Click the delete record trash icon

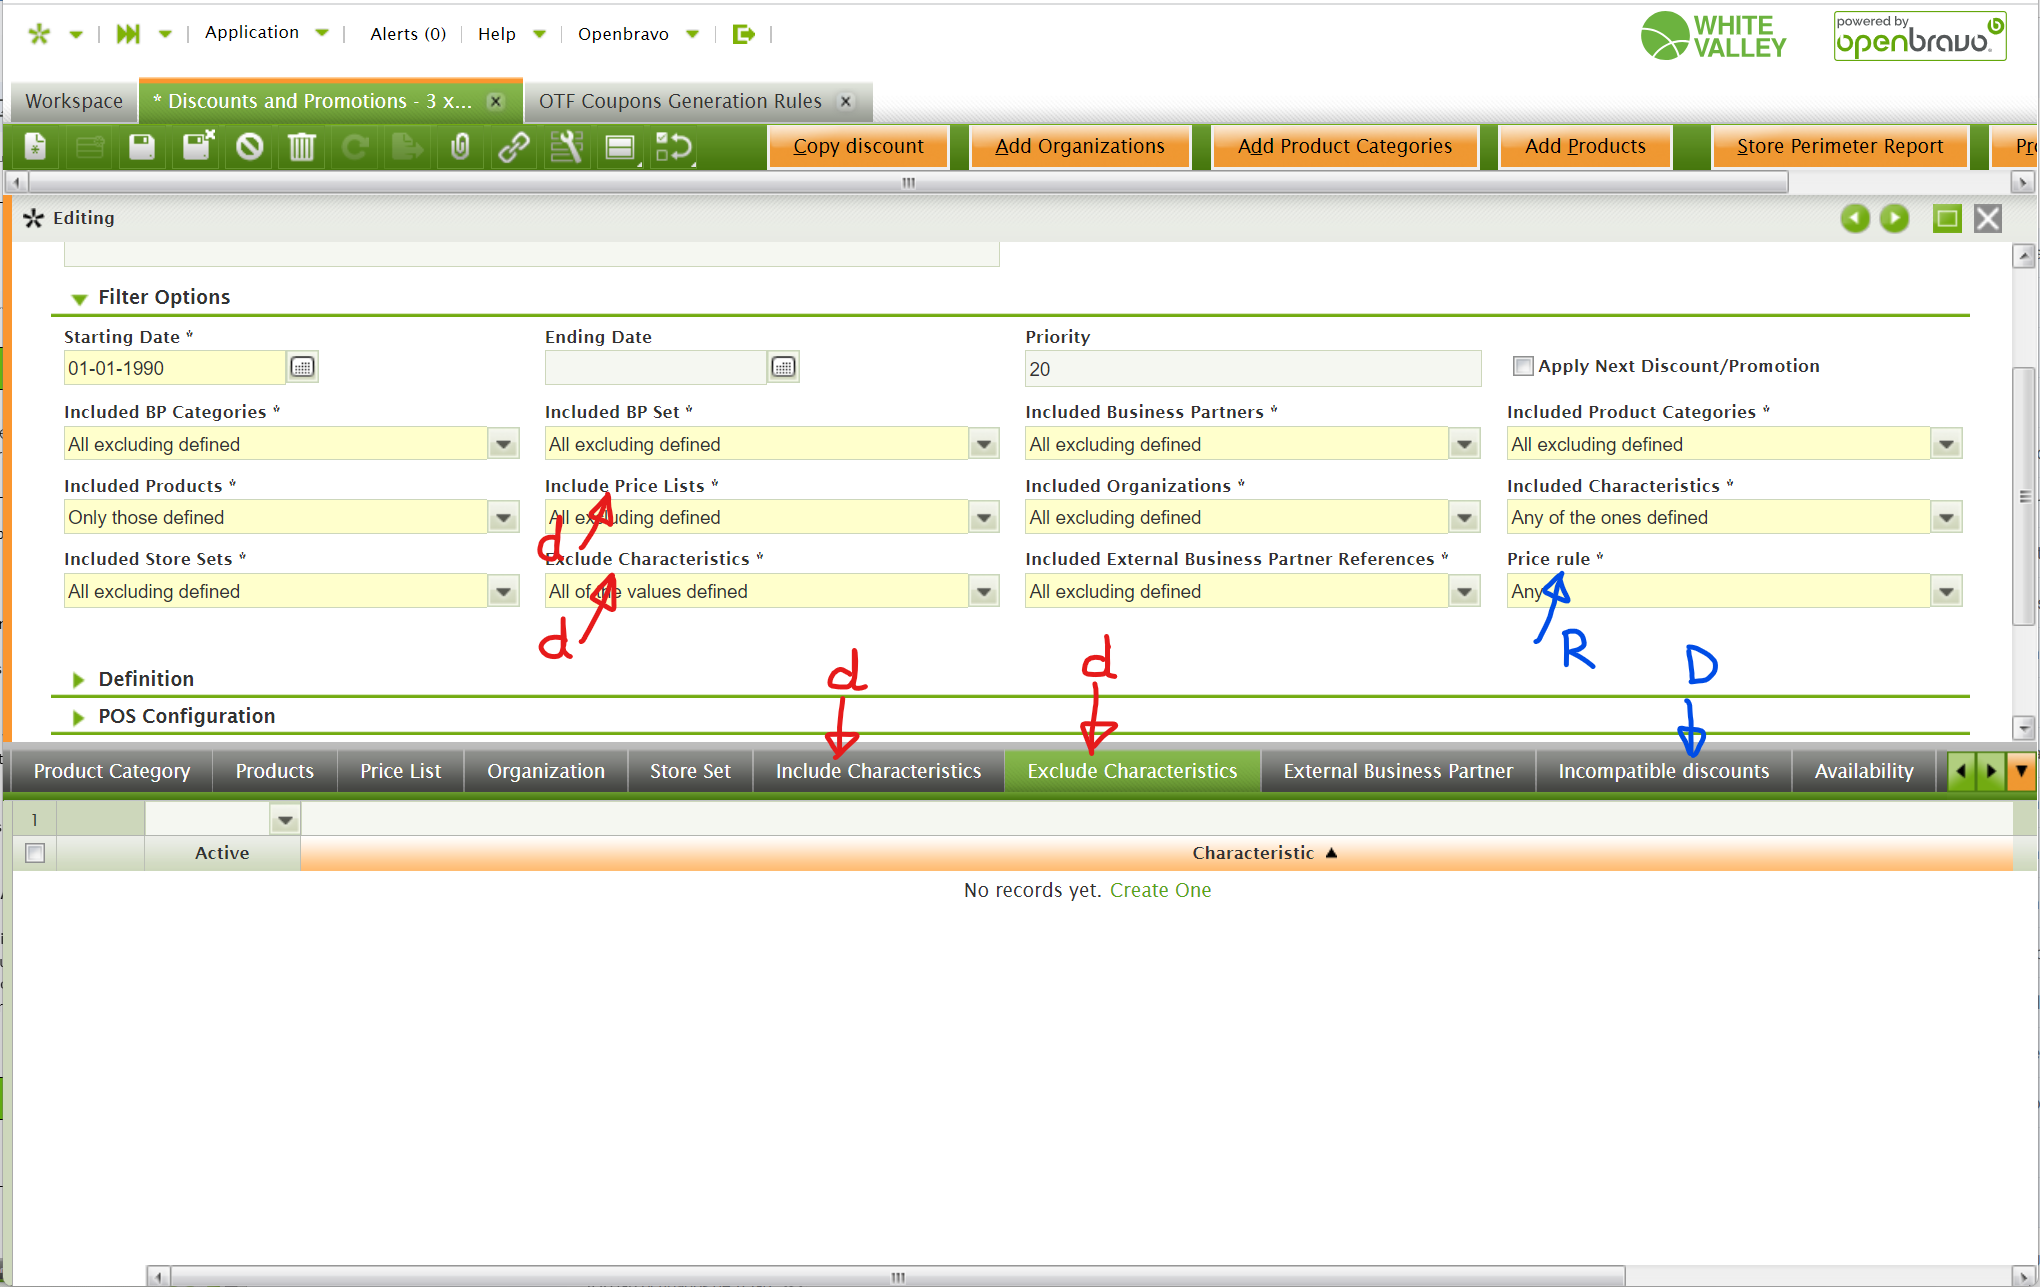click(302, 147)
